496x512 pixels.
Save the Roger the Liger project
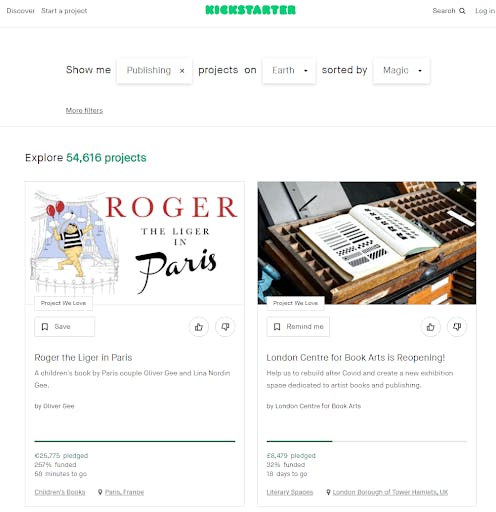(64, 327)
